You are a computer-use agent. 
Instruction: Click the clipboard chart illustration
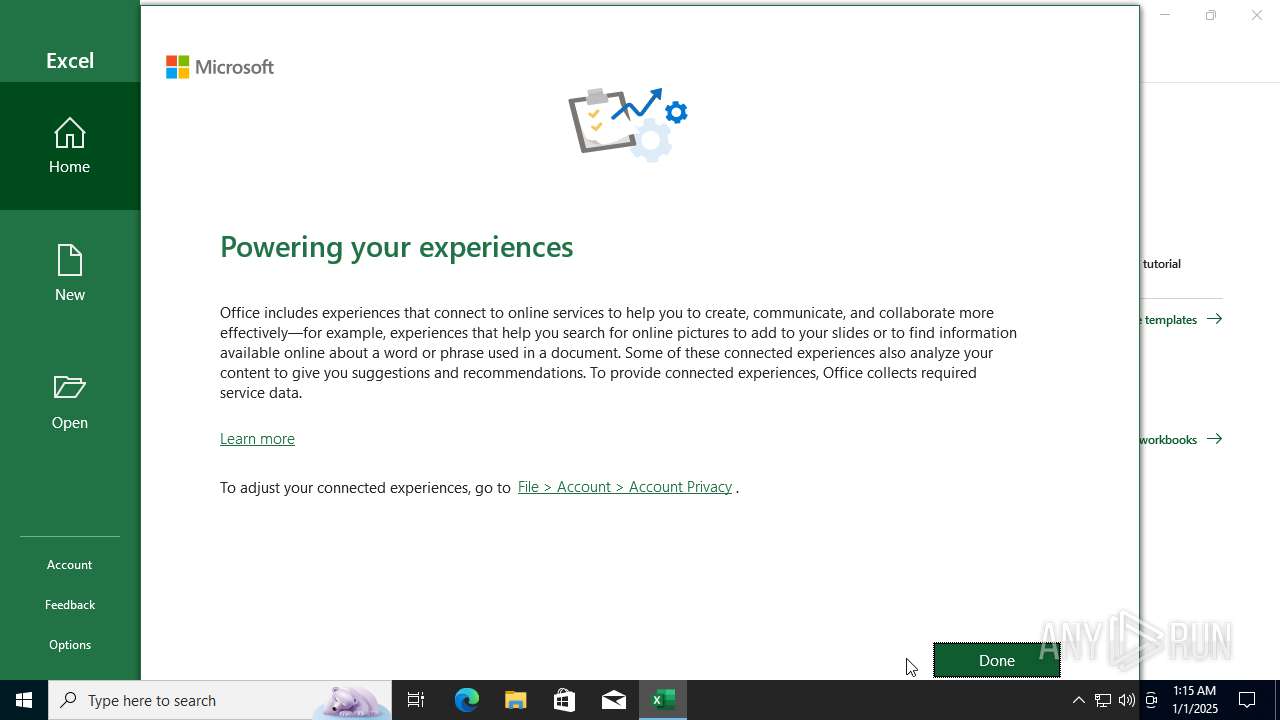[628, 124]
